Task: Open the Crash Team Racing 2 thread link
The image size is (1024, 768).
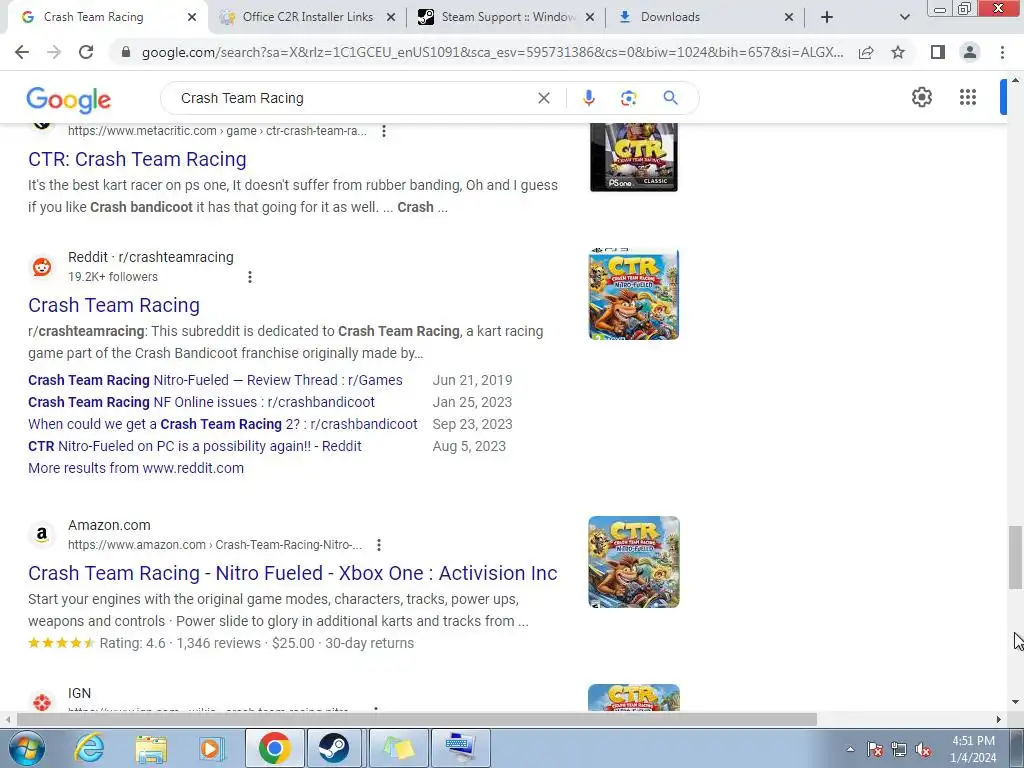Action: [x=223, y=424]
